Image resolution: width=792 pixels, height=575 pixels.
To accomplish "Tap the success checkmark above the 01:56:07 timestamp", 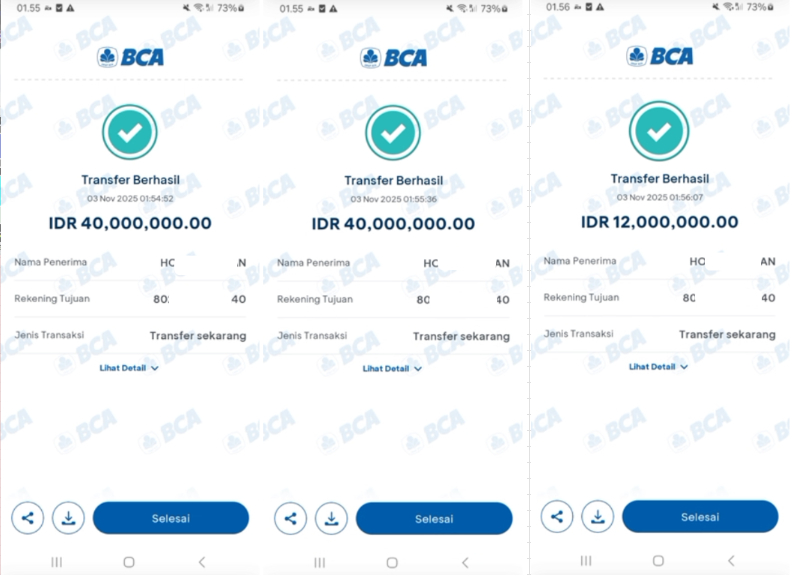I will pos(658,131).
